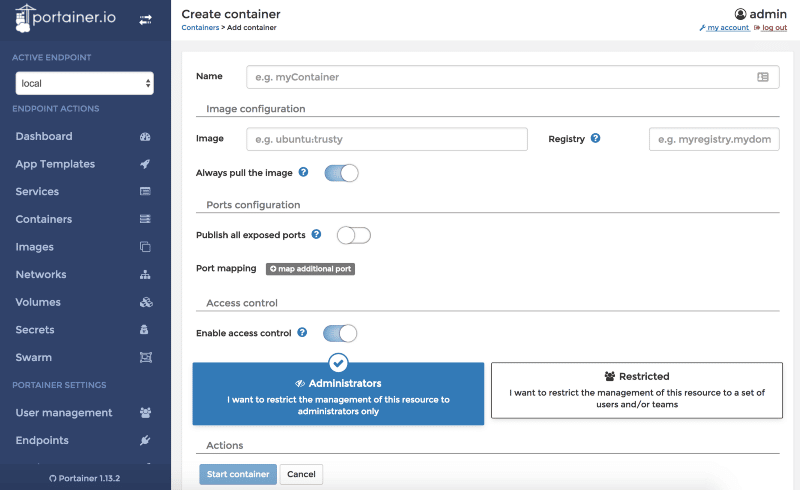Turn off Enable access control switch
The height and width of the screenshot is (490, 800).
tap(340, 333)
